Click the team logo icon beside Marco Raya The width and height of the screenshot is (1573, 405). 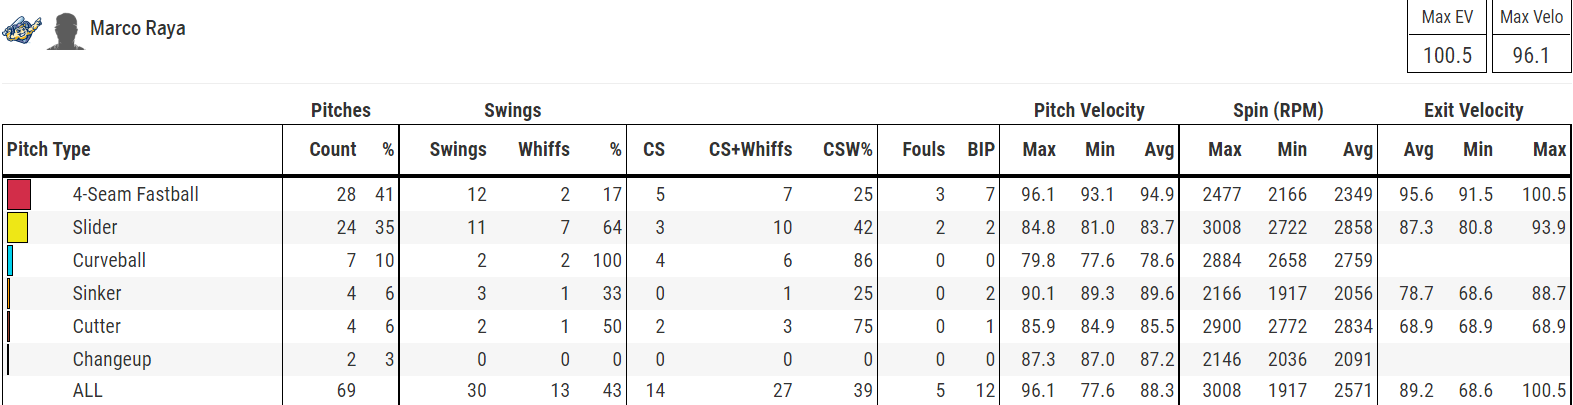click(x=22, y=30)
